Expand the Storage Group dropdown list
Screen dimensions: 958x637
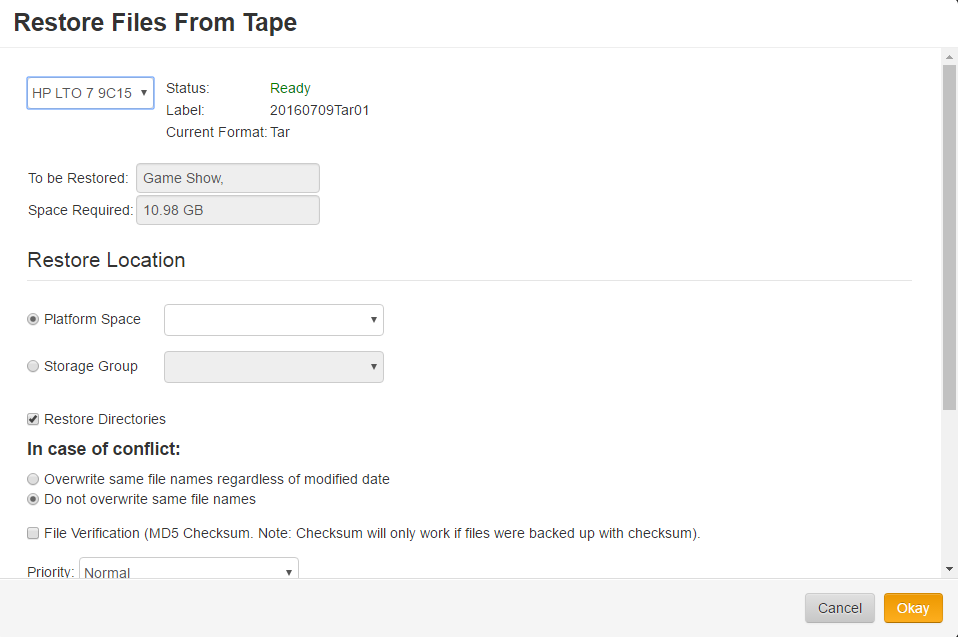(274, 367)
